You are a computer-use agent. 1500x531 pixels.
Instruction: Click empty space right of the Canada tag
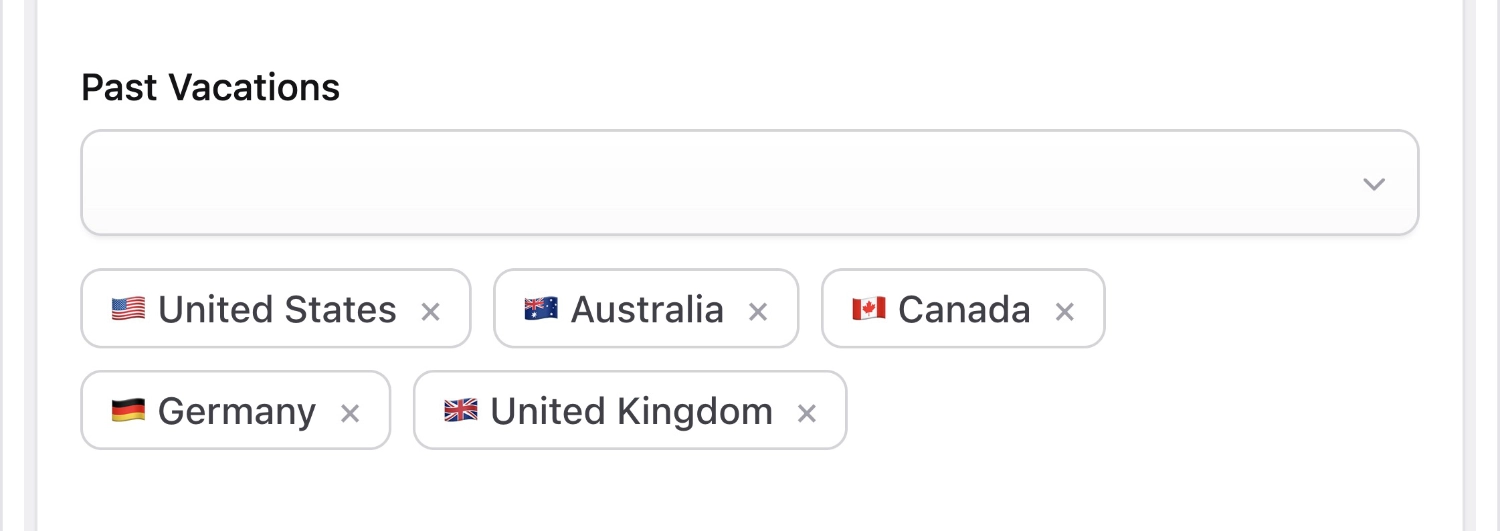pos(1260,310)
